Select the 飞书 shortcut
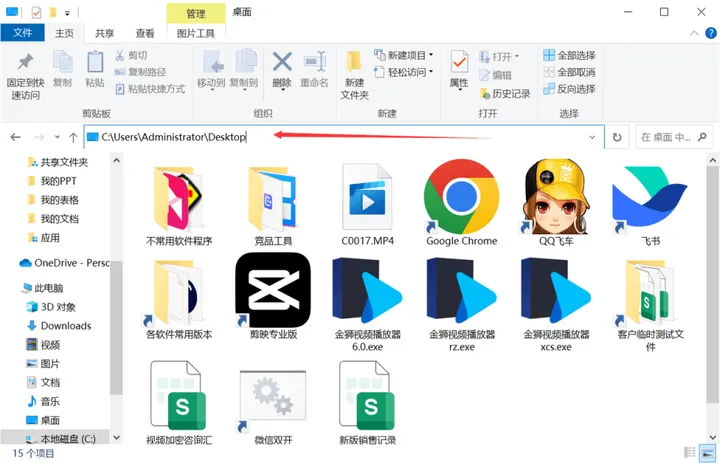The image size is (720, 463). (650, 205)
